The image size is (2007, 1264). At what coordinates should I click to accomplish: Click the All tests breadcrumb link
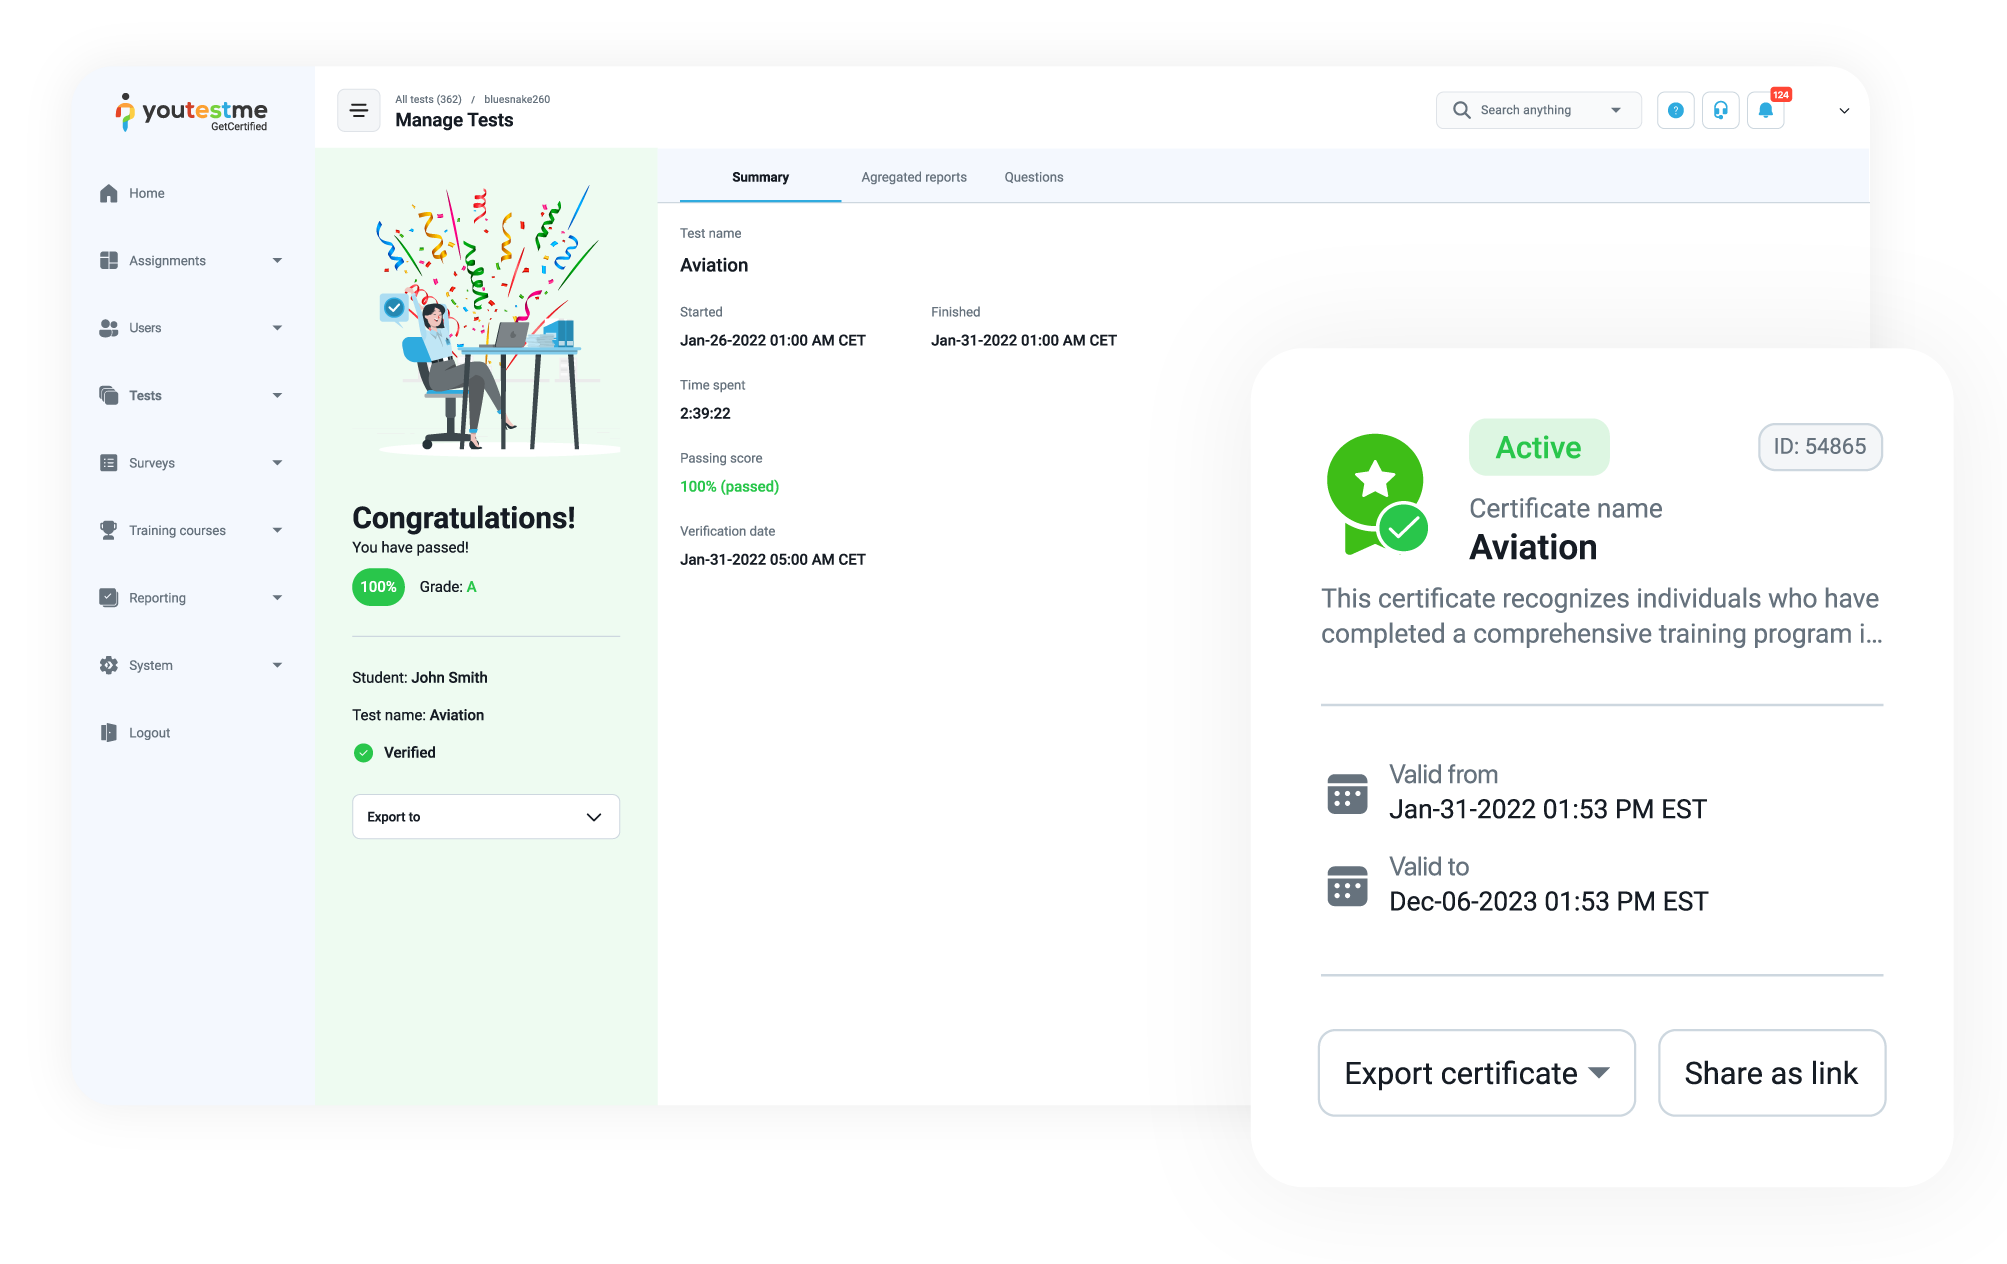(x=427, y=99)
